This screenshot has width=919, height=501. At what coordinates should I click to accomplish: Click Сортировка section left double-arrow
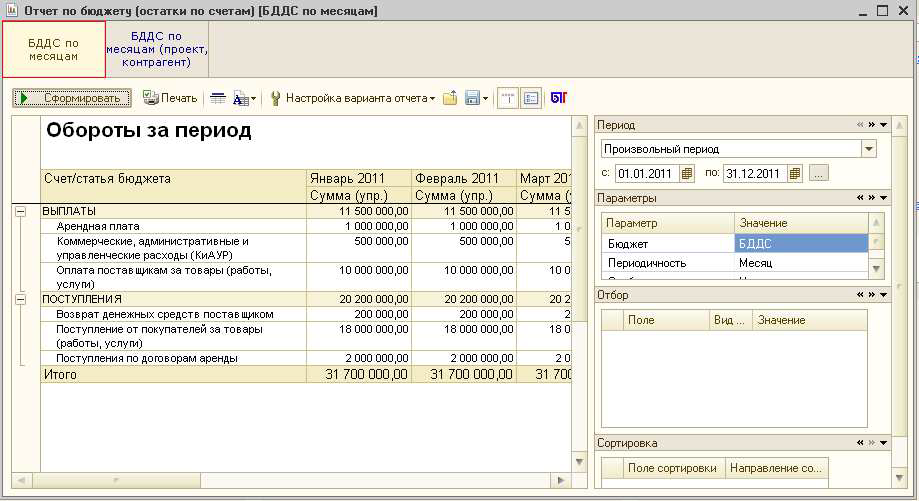(x=860, y=443)
